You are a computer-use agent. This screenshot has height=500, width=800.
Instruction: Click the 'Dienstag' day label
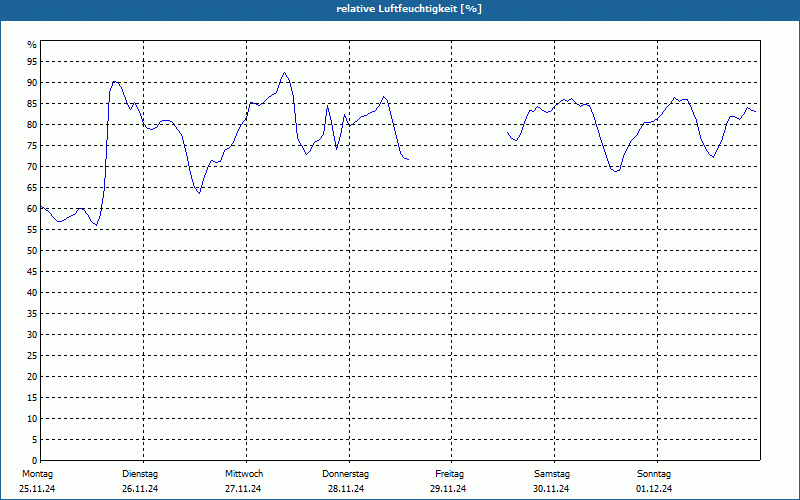(140, 474)
